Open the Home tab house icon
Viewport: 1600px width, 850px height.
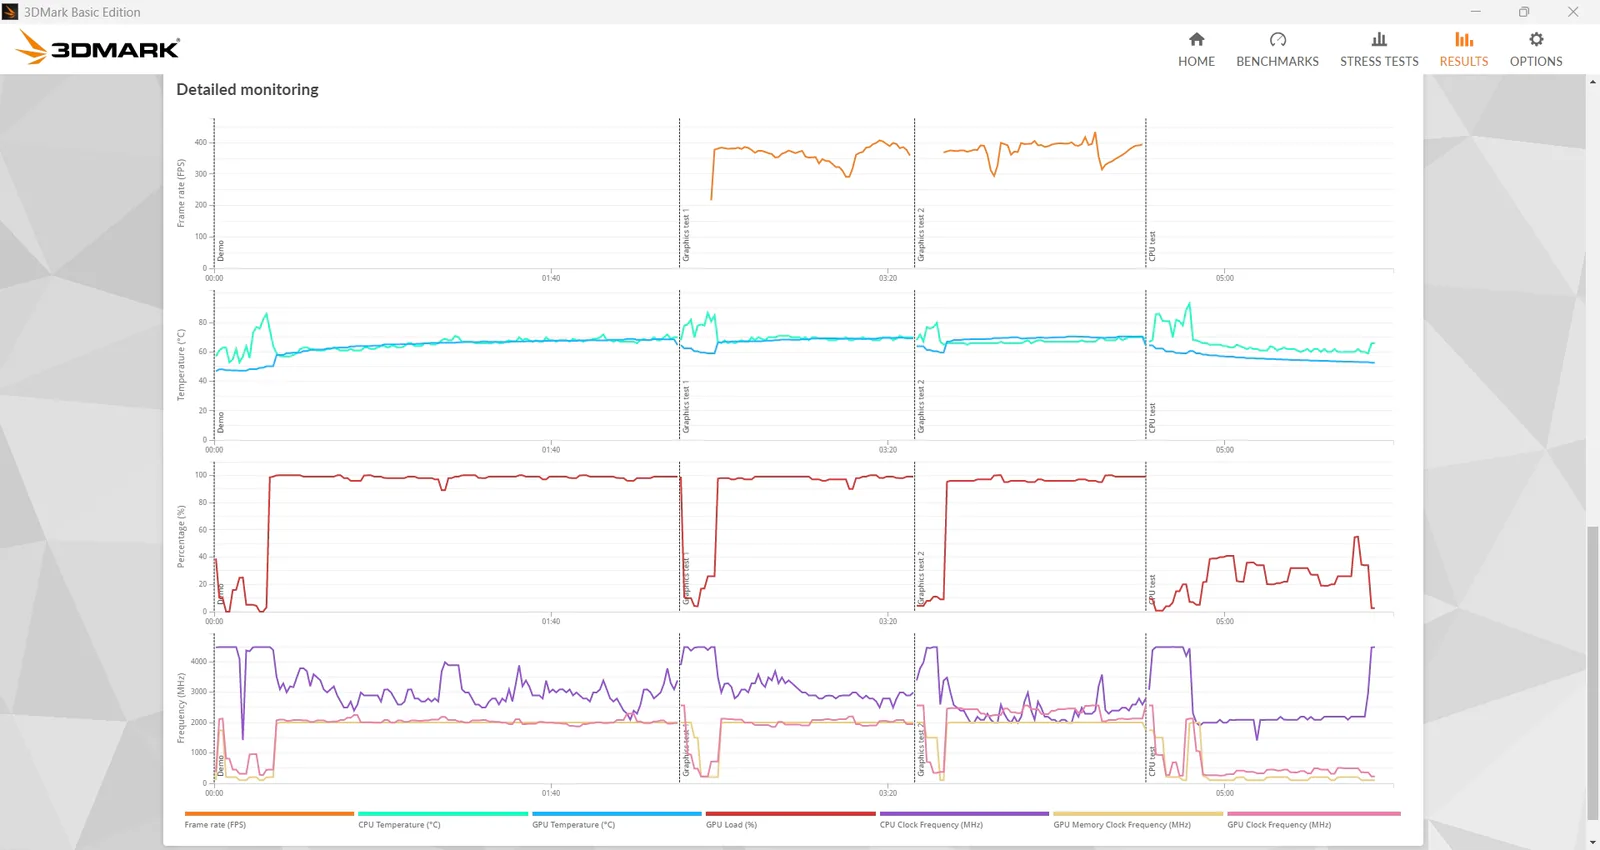[x=1196, y=40]
